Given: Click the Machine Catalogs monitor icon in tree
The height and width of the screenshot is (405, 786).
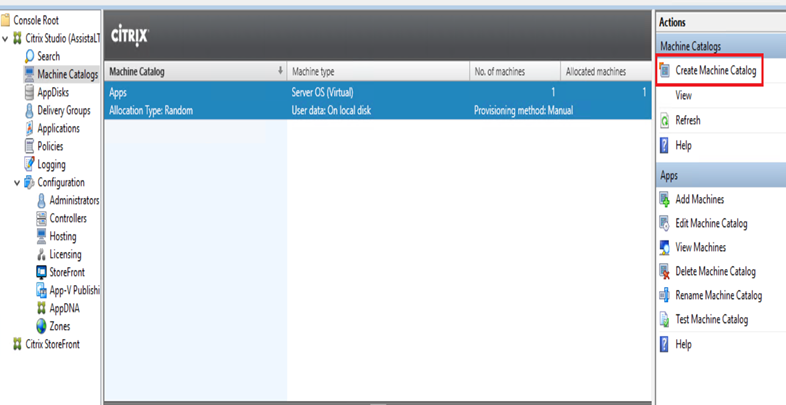Looking at the screenshot, I should (x=30, y=74).
